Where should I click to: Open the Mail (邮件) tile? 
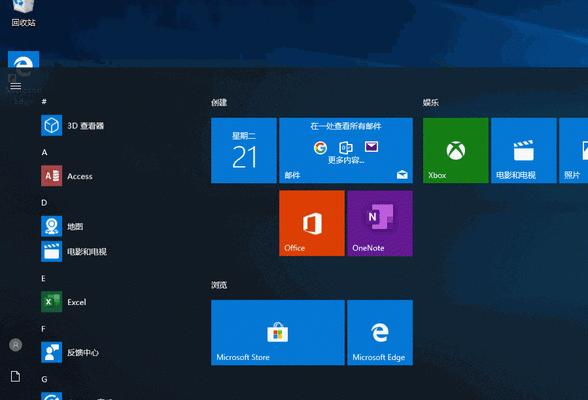point(346,150)
